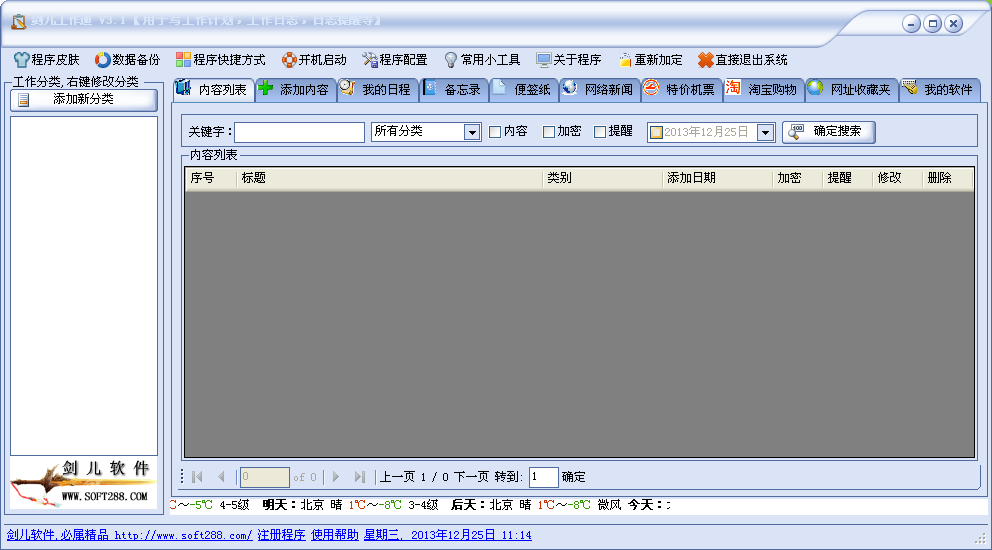Click the 重新加定 lock icon

click(625, 59)
